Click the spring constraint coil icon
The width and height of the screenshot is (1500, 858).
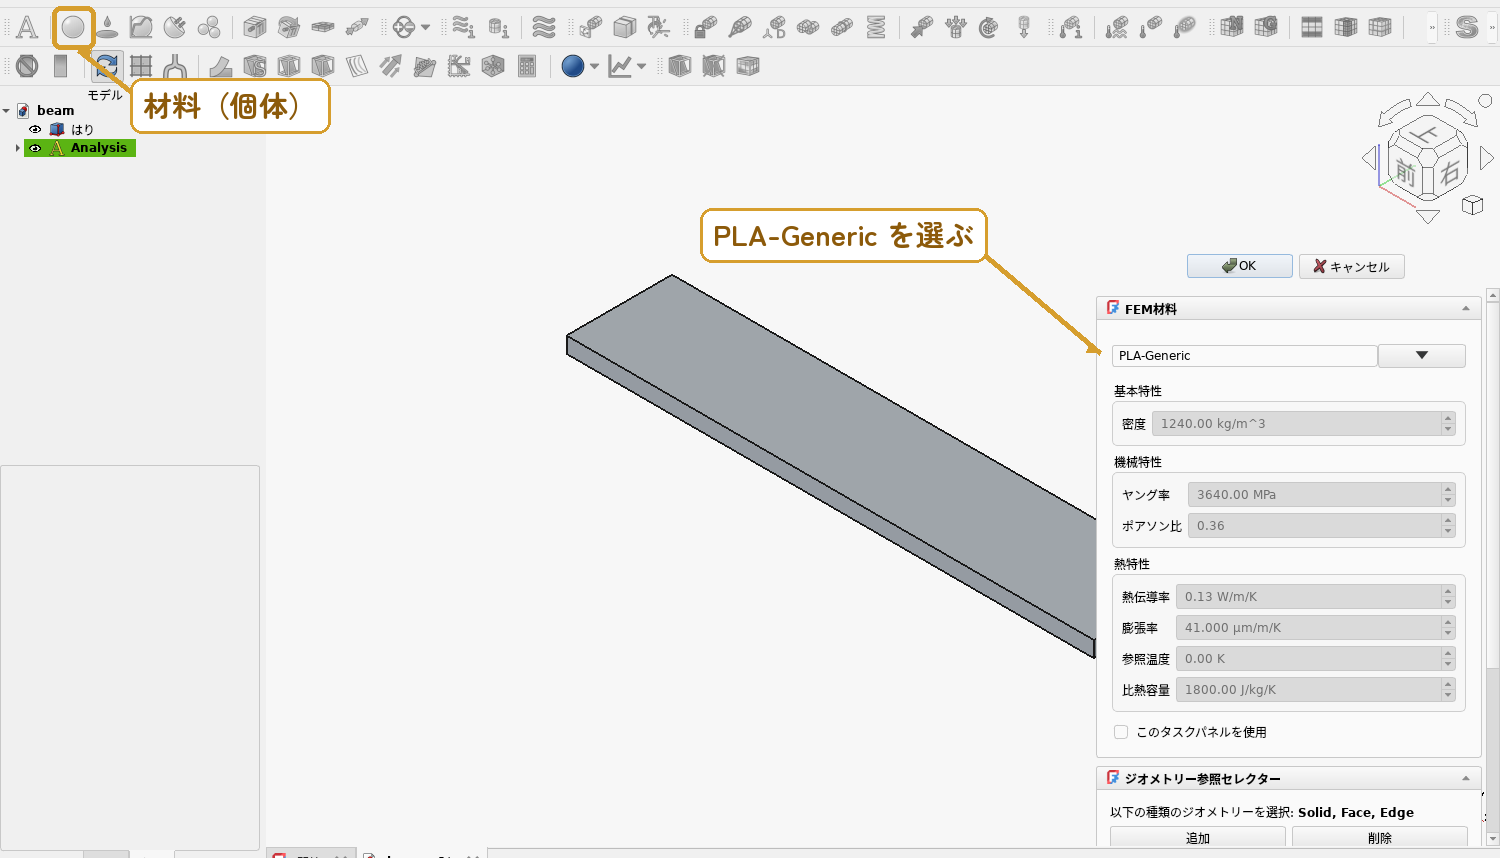point(876,27)
